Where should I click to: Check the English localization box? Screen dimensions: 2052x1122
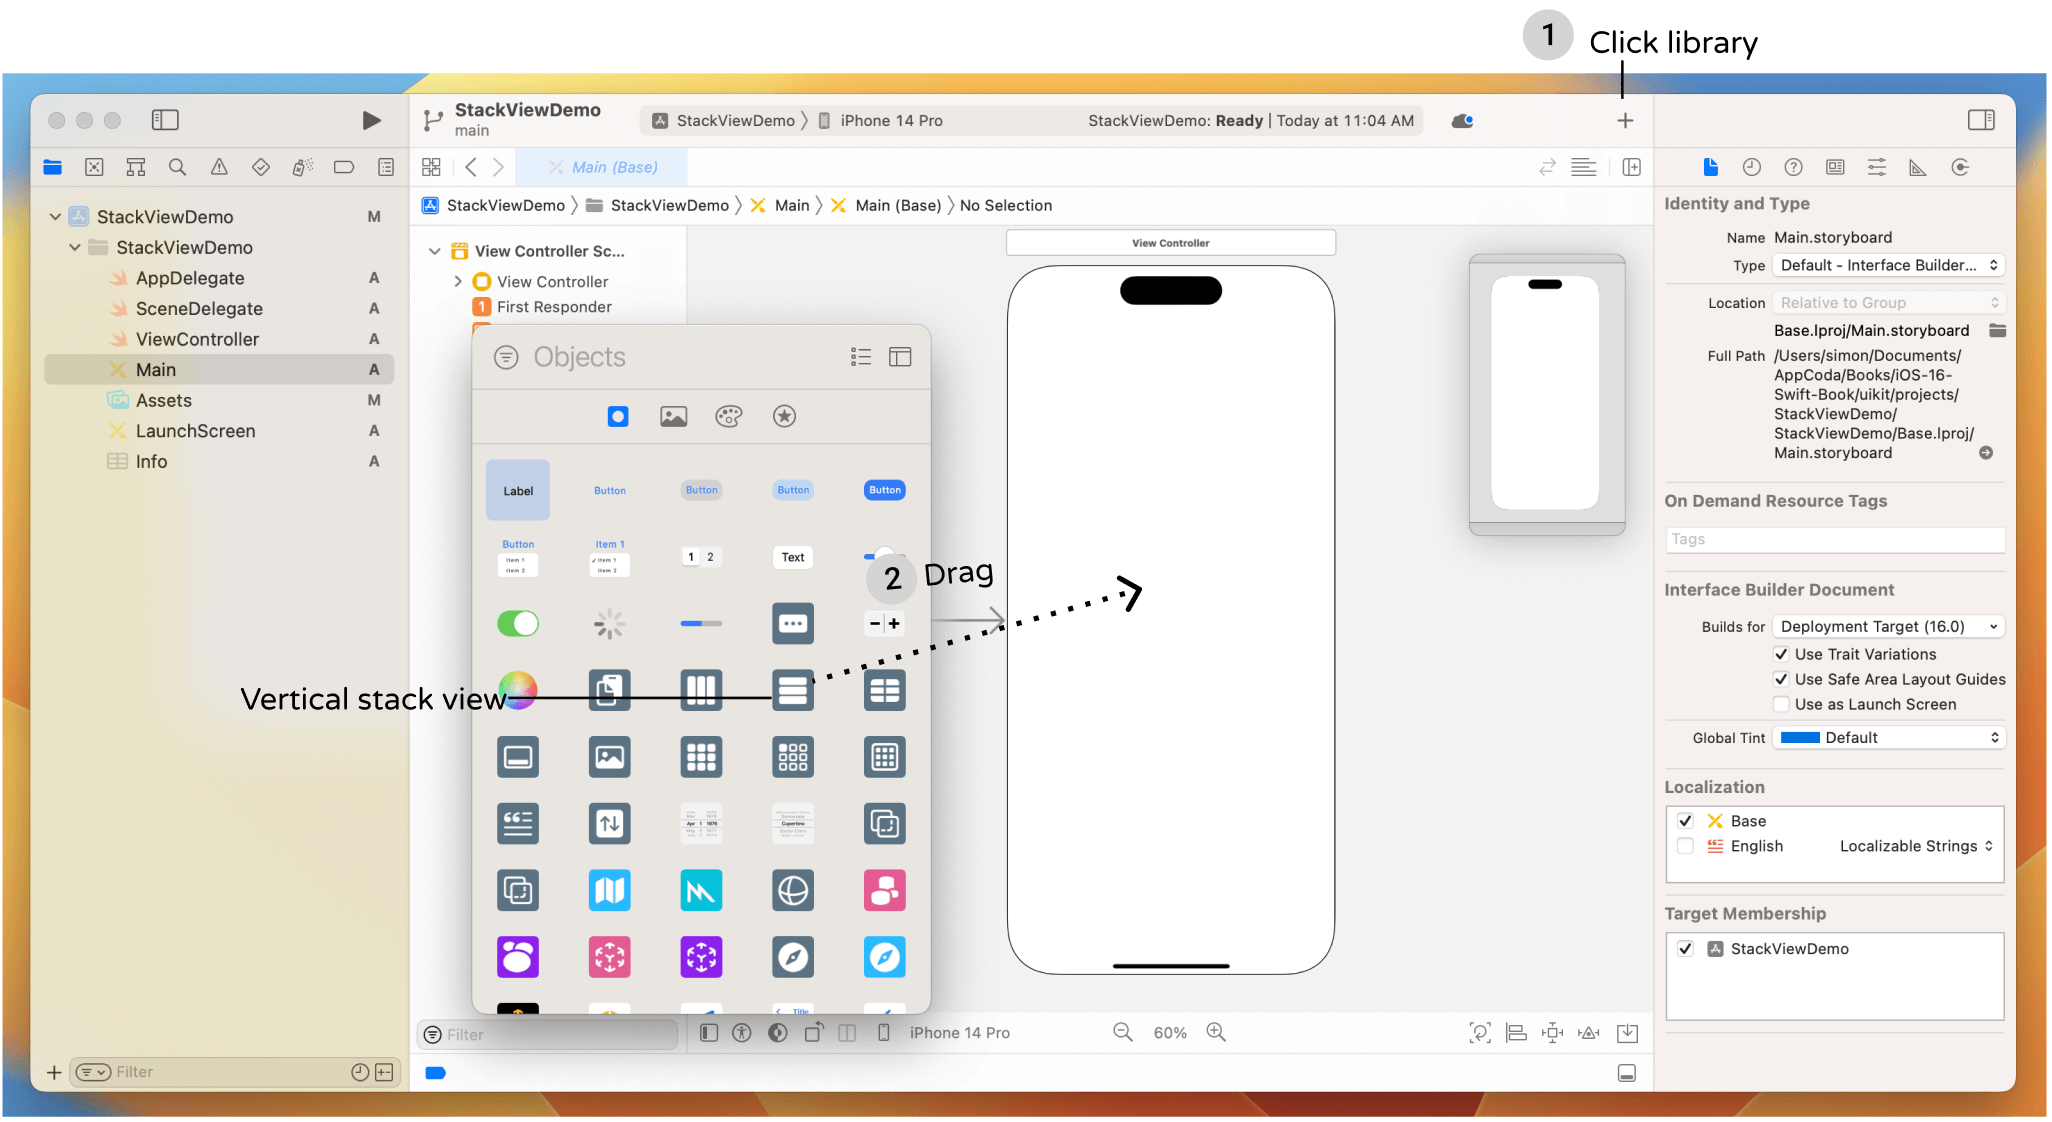[1685, 846]
